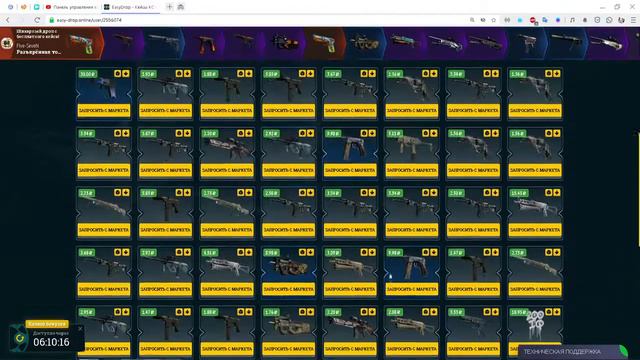Click the 06:10:16 bonus timer
This screenshot has height=360, width=640.
(51, 342)
